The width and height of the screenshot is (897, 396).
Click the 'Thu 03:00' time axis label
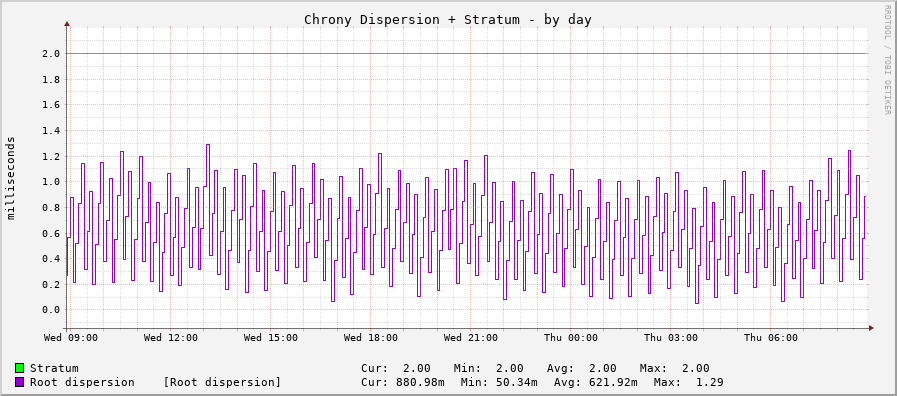pos(671,338)
